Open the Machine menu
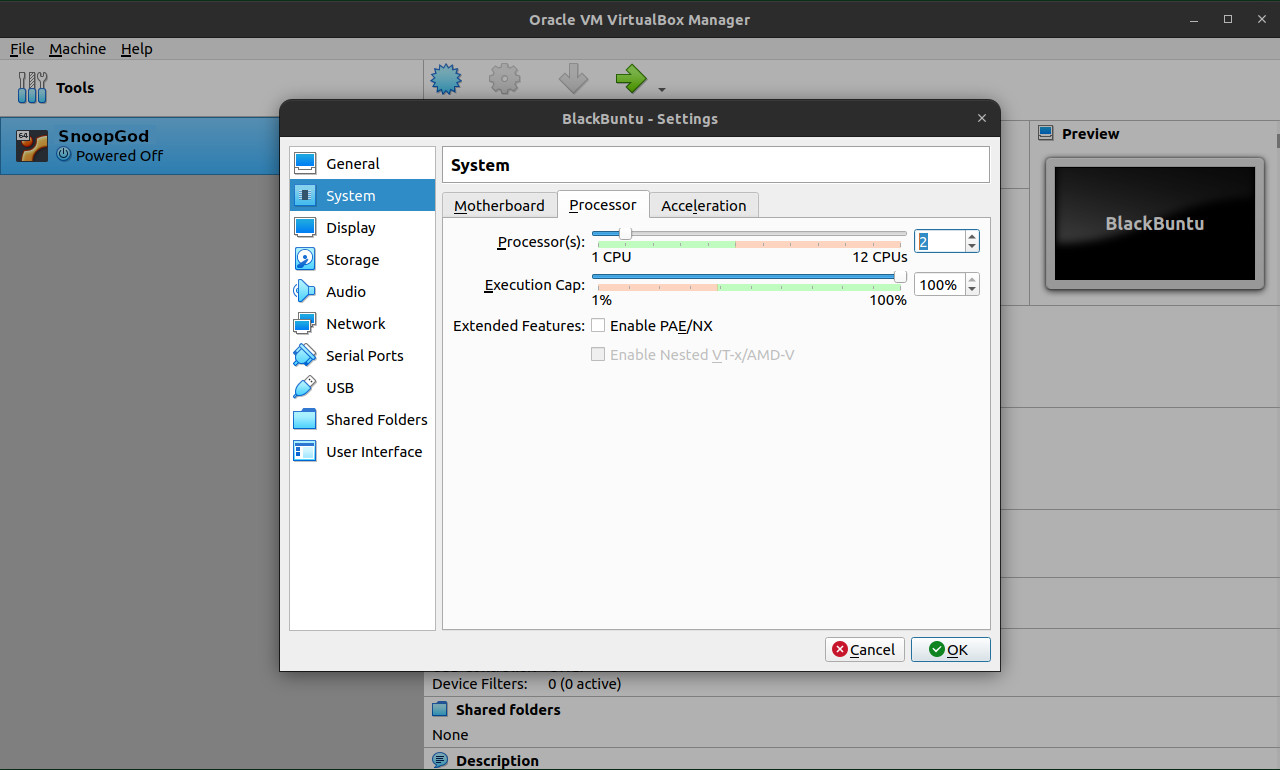Image resolution: width=1280 pixels, height=770 pixels. [x=77, y=49]
